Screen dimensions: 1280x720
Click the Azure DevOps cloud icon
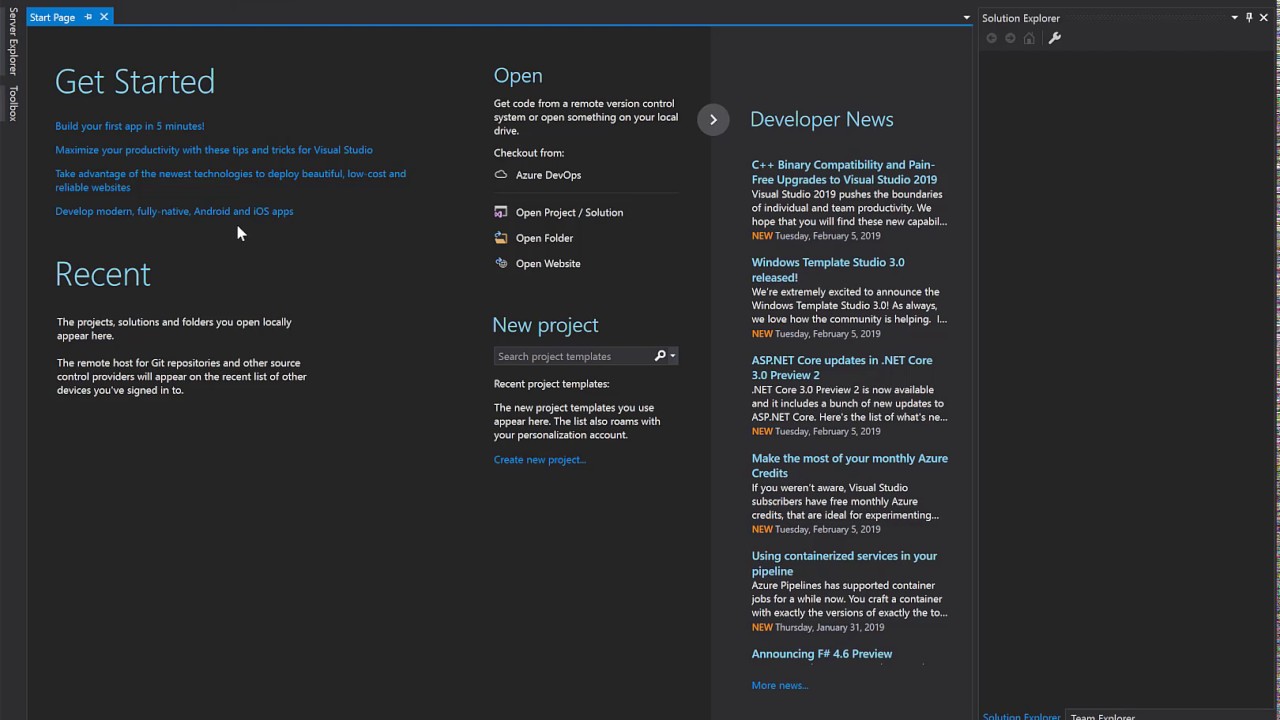coord(501,175)
